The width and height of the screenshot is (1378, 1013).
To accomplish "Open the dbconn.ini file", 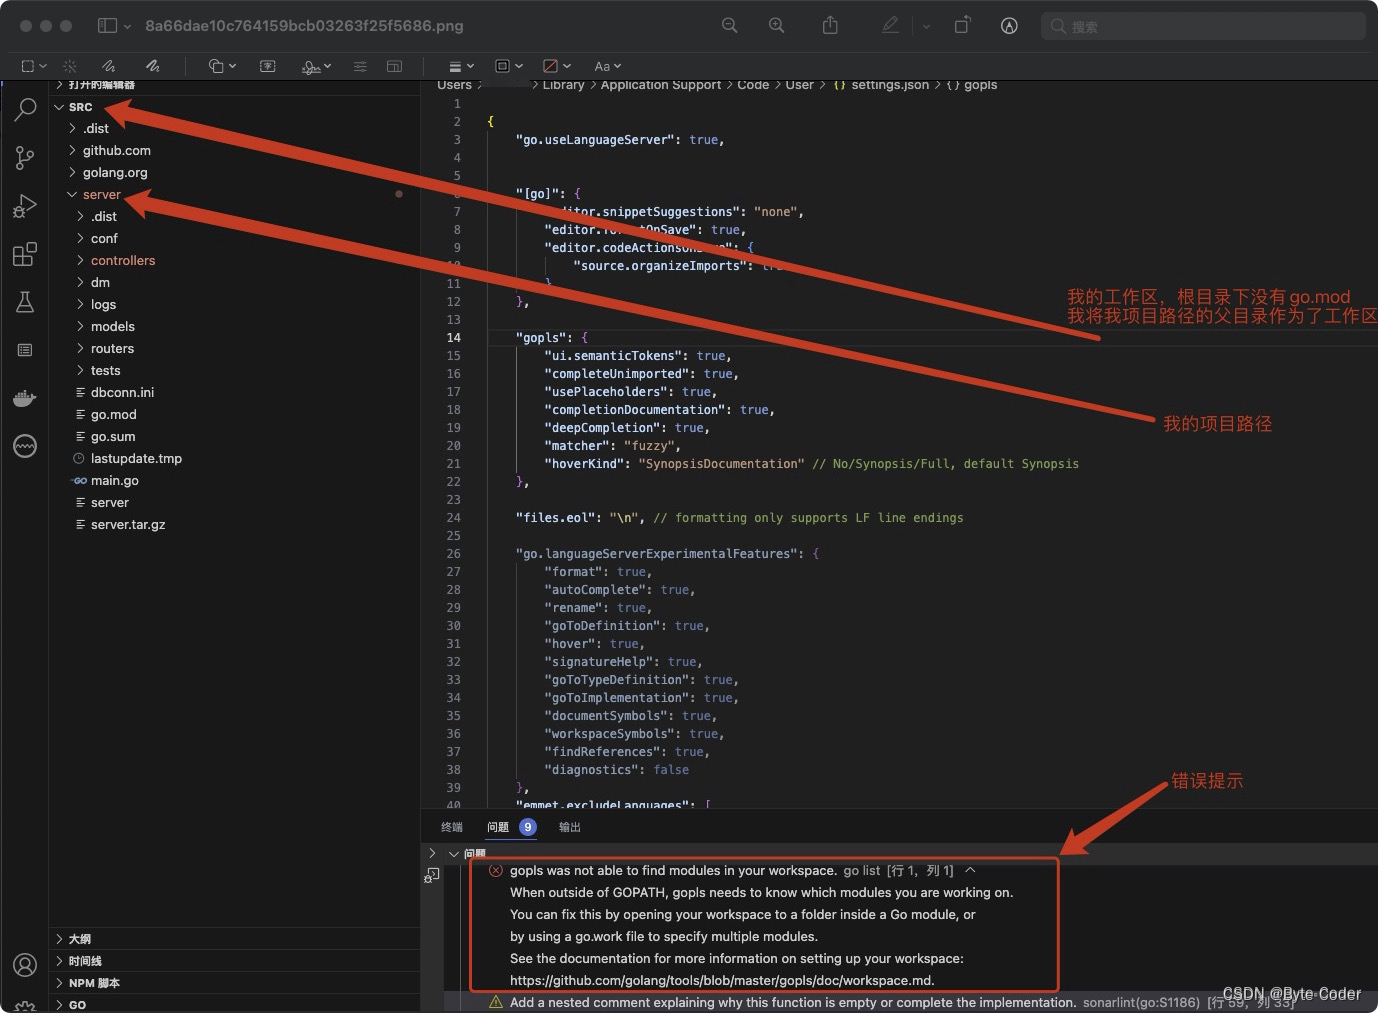I will click(122, 393).
